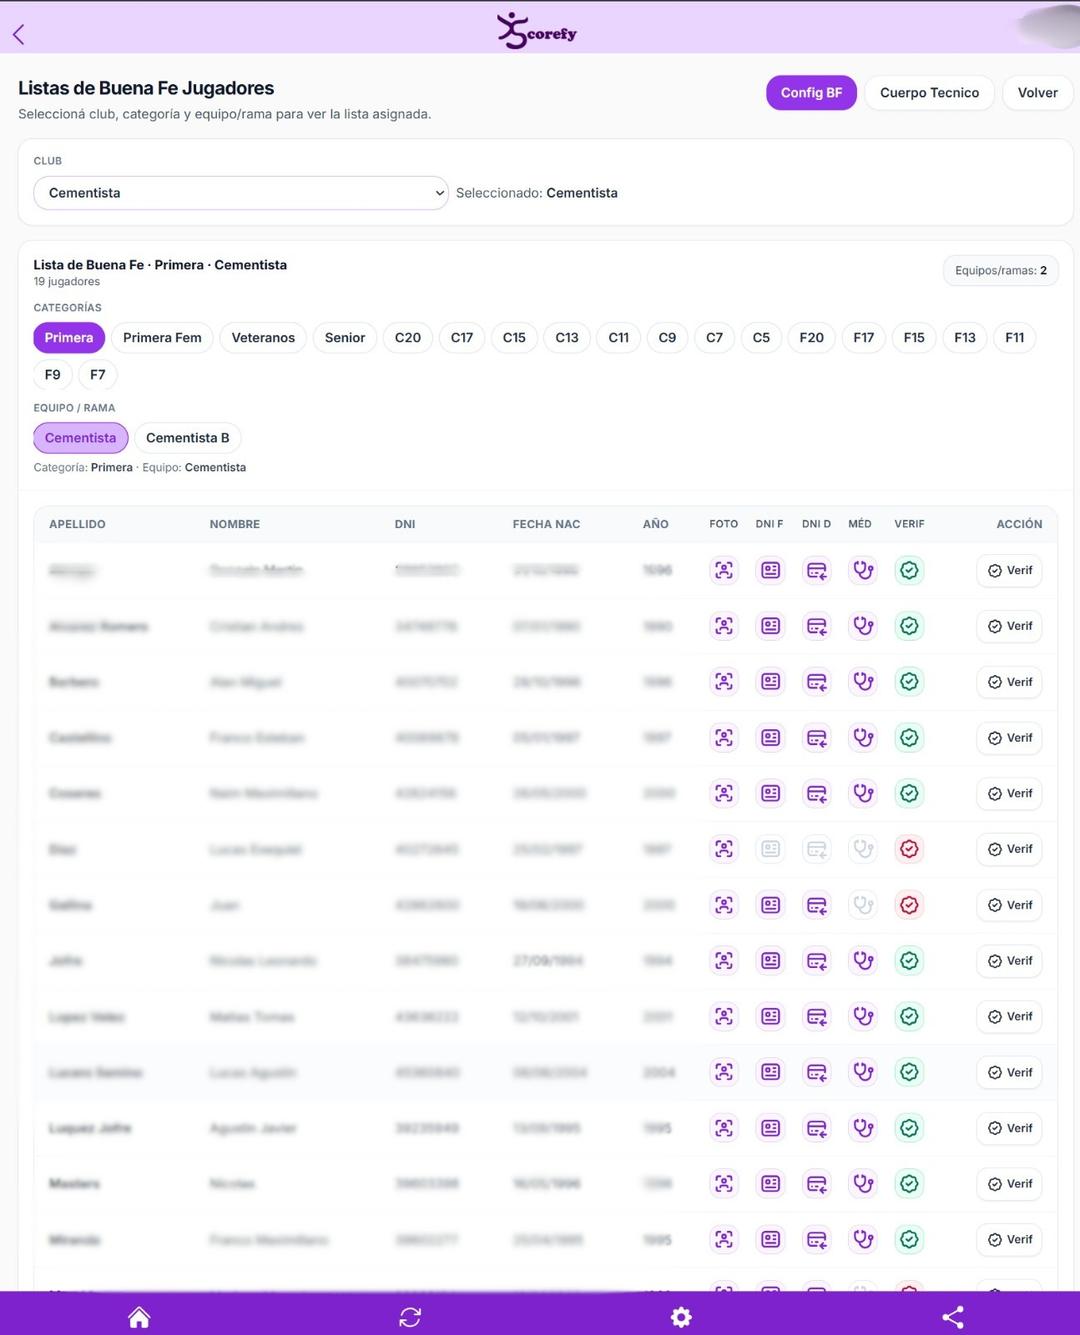Viewport: 1080px width, 1335px height.
Task: Open the Foto icon in Luquez Jofre row
Action: 724,1128
